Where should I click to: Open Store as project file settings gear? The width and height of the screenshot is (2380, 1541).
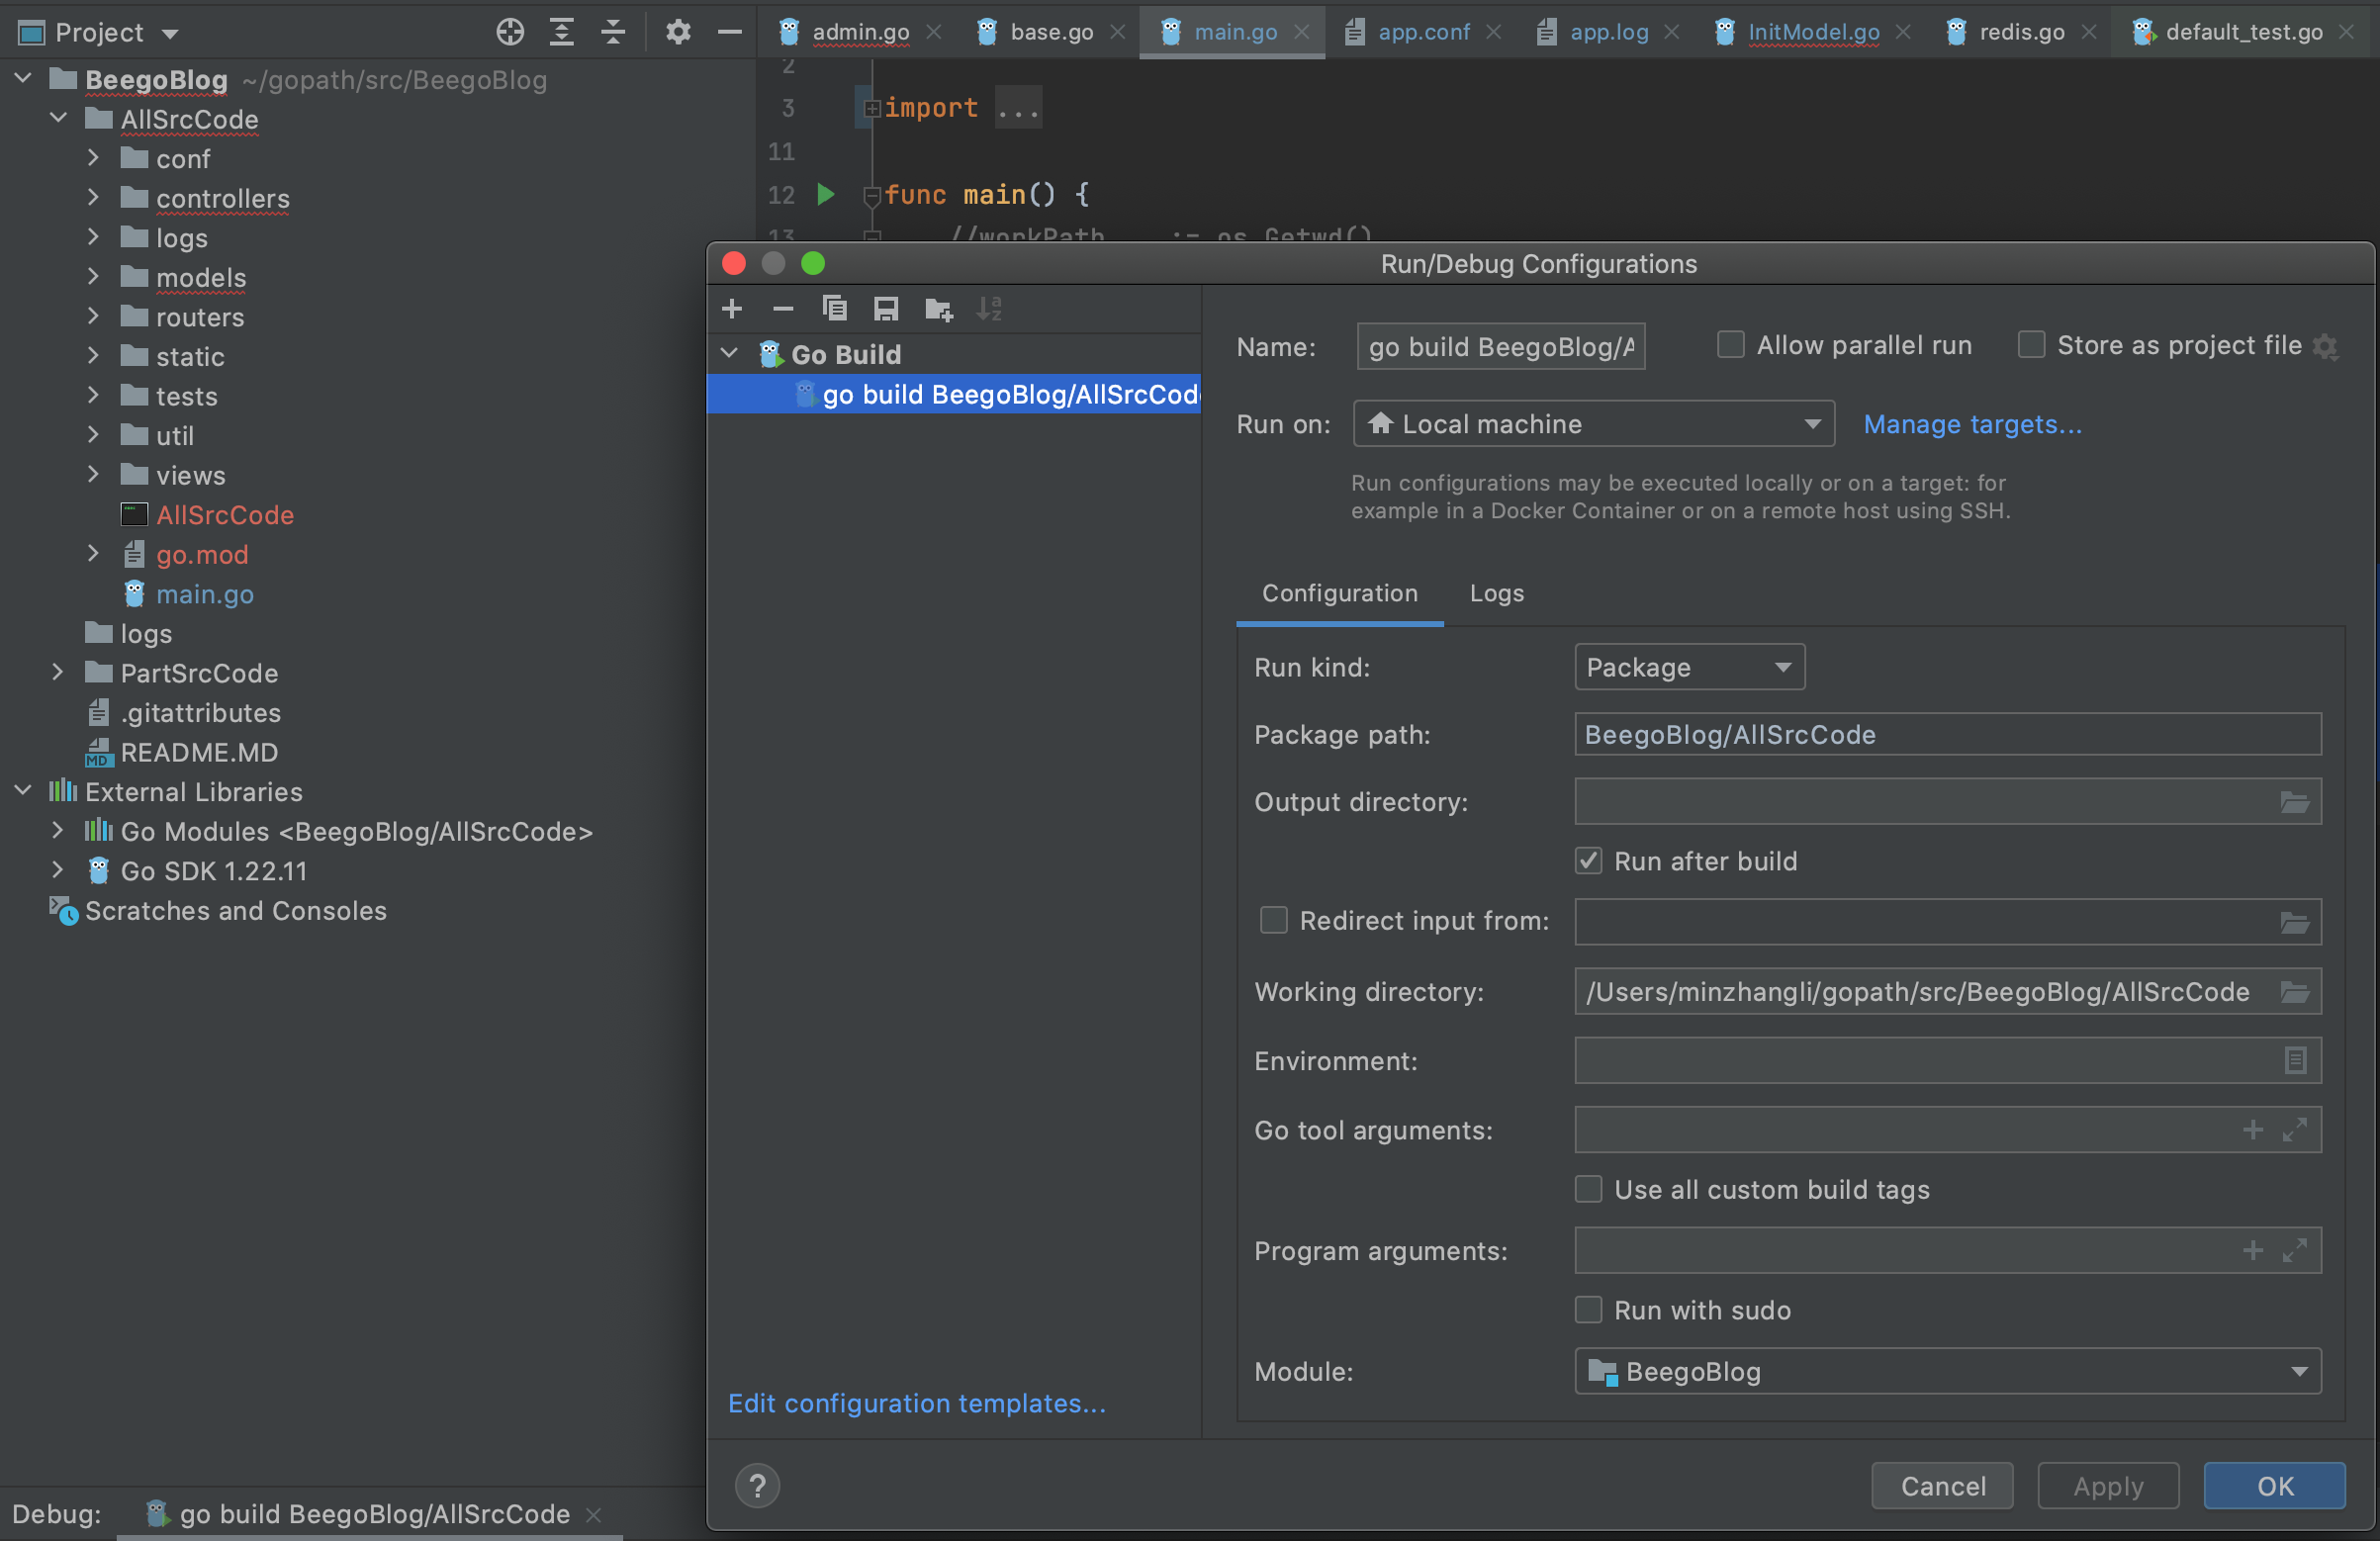pyautogui.click(x=2325, y=347)
